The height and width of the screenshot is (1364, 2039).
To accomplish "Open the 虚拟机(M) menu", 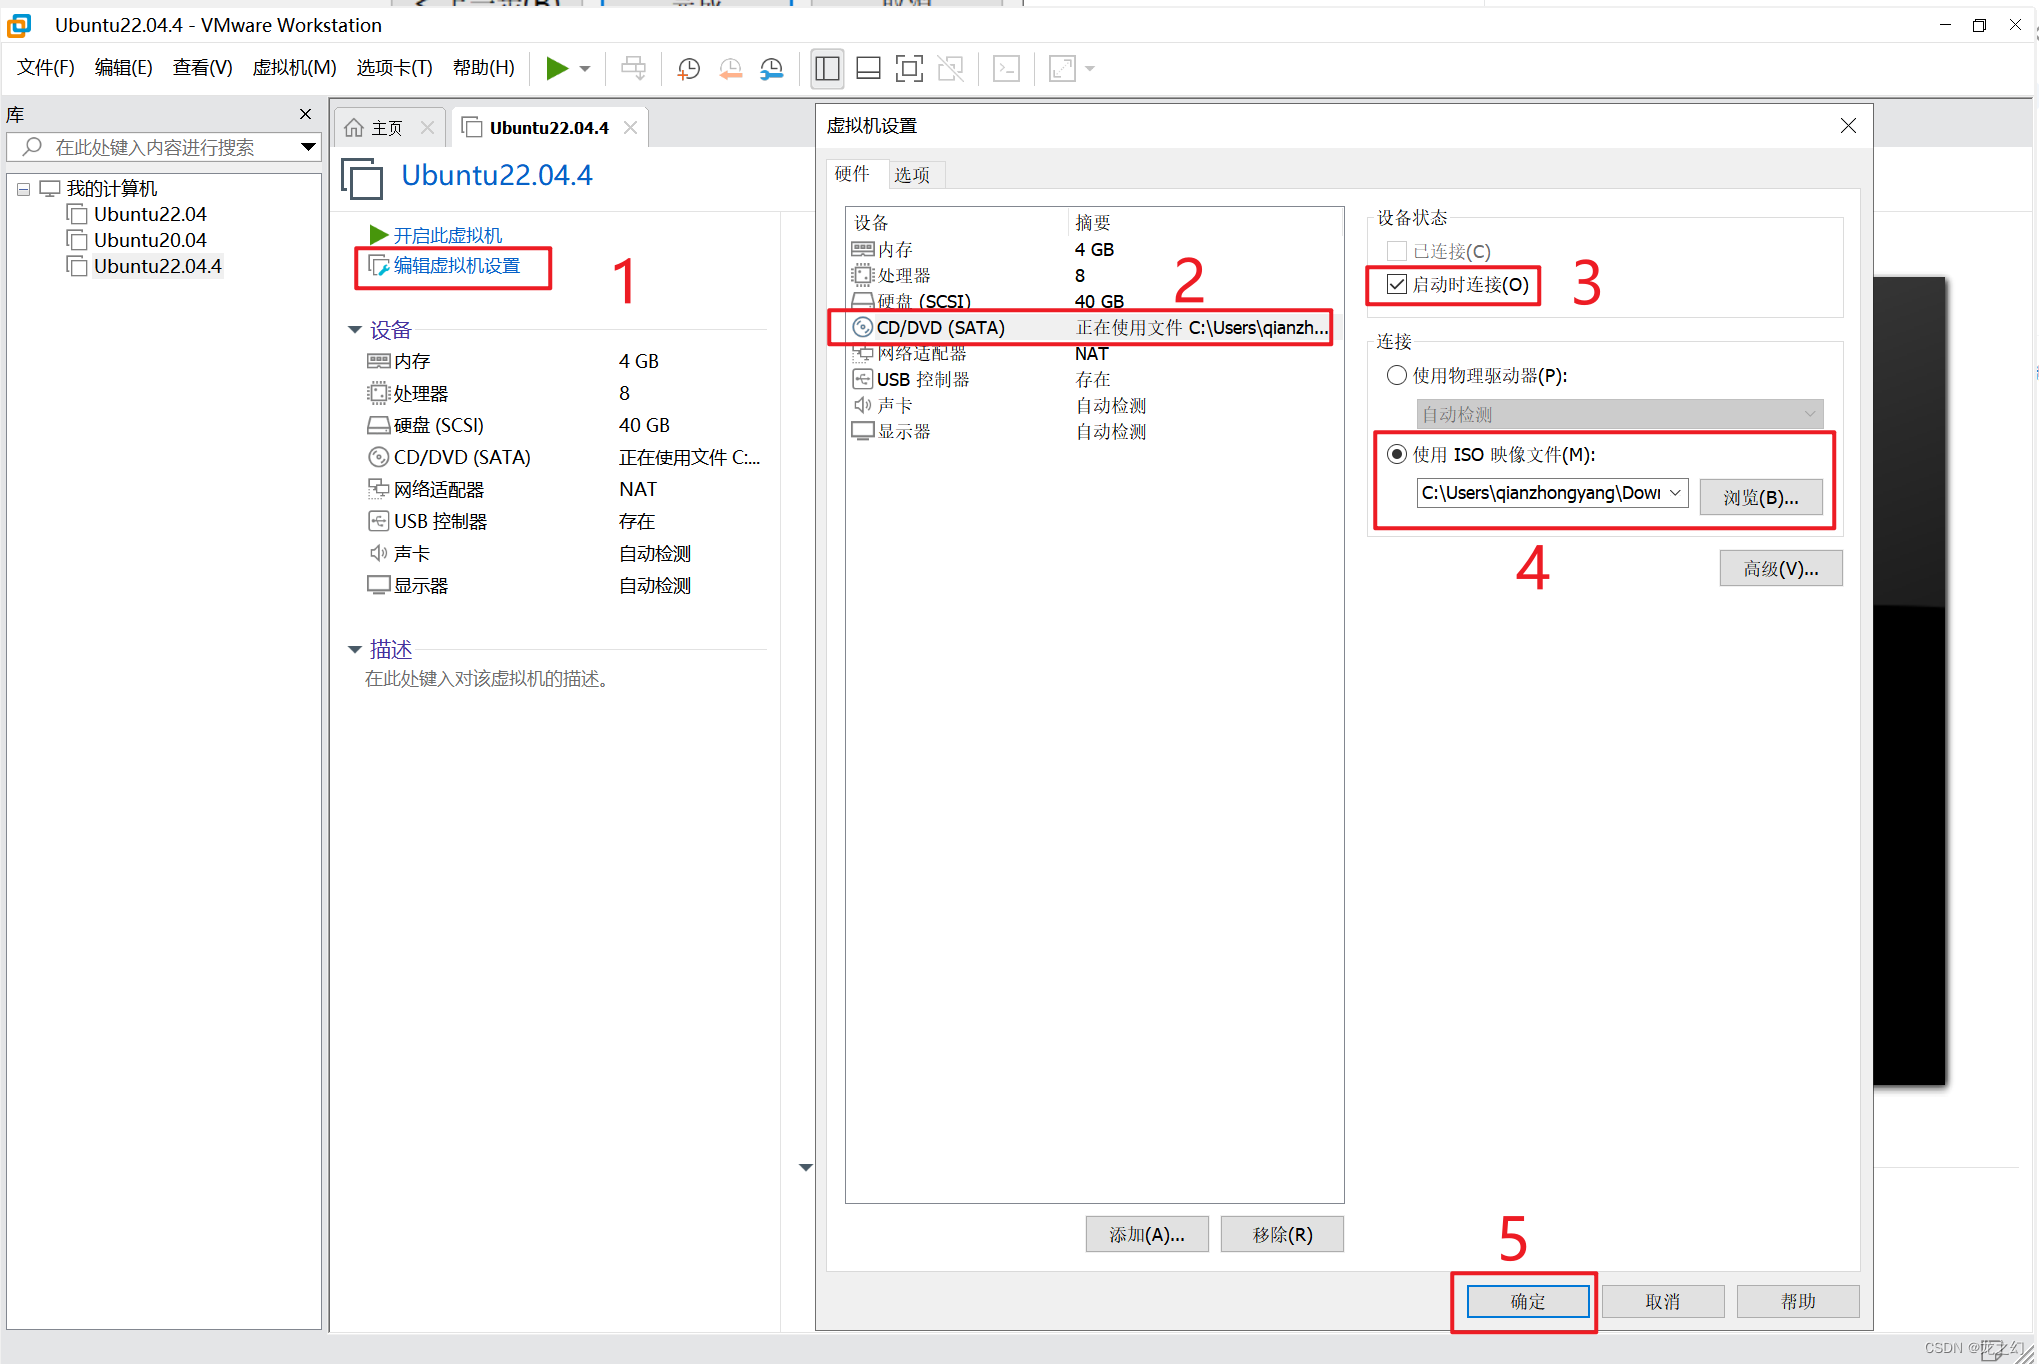I will coord(294,67).
